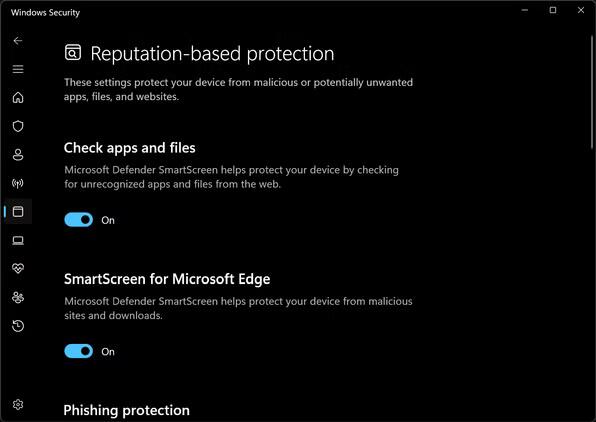Open Firewall & network protection antenna icon
The image size is (596, 422).
point(18,183)
